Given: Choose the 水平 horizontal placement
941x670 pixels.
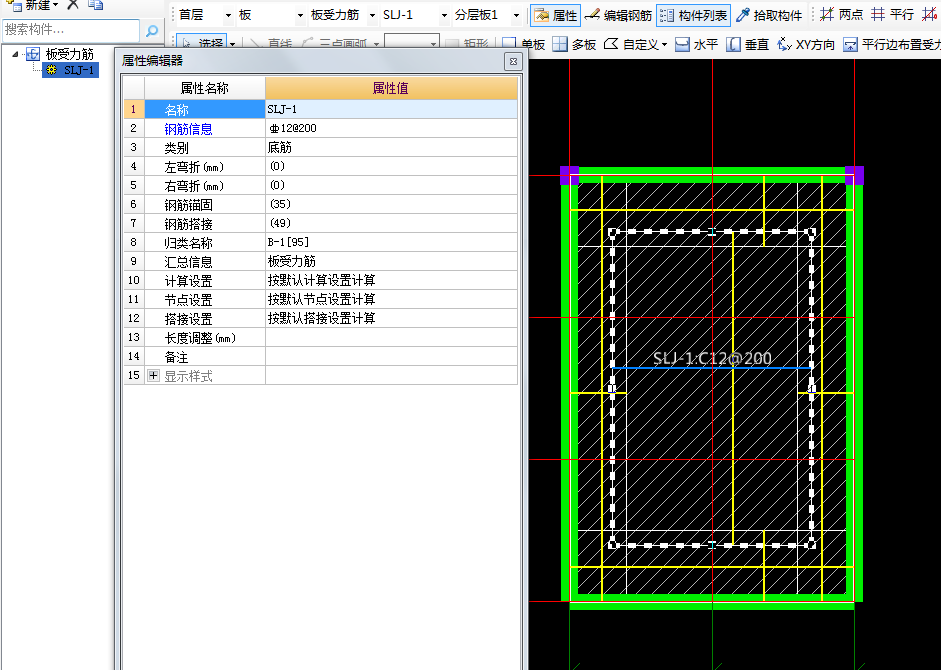Looking at the screenshot, I should tap(696, 44).
